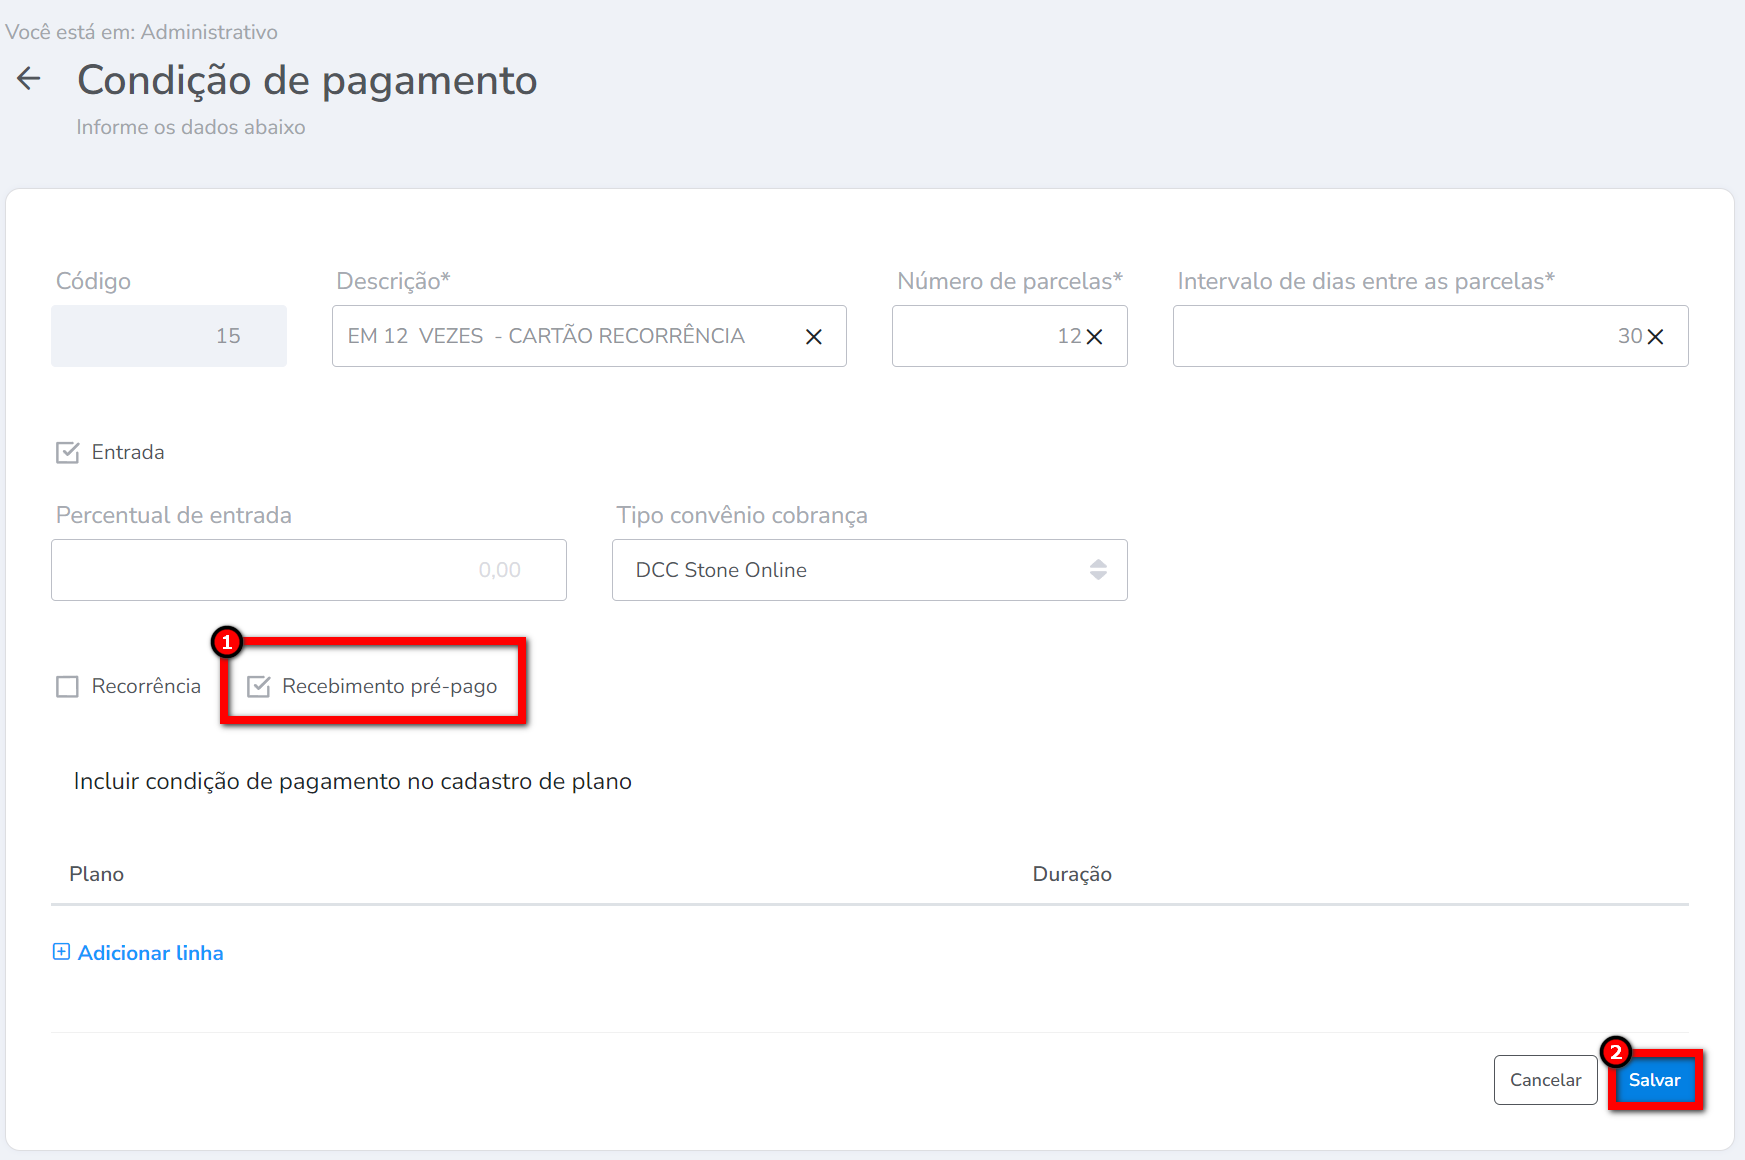Click the Duração column header

pyautogui.click(x=1071, y=874)
